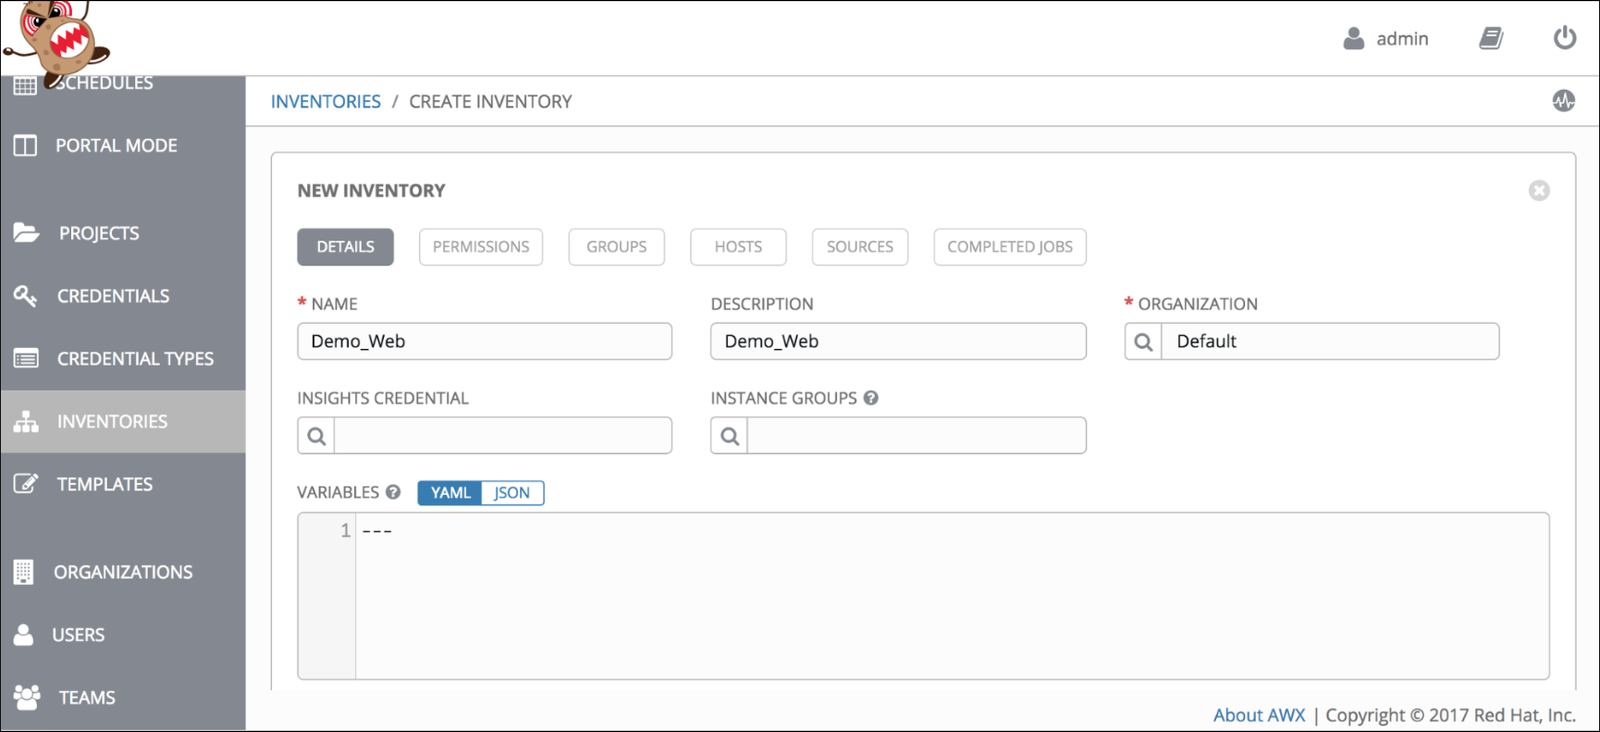Viewport: 1600px width, 732px height.
Task: Switch variables format to JSON
Action: pyautogui.click(x=512, y=493)
